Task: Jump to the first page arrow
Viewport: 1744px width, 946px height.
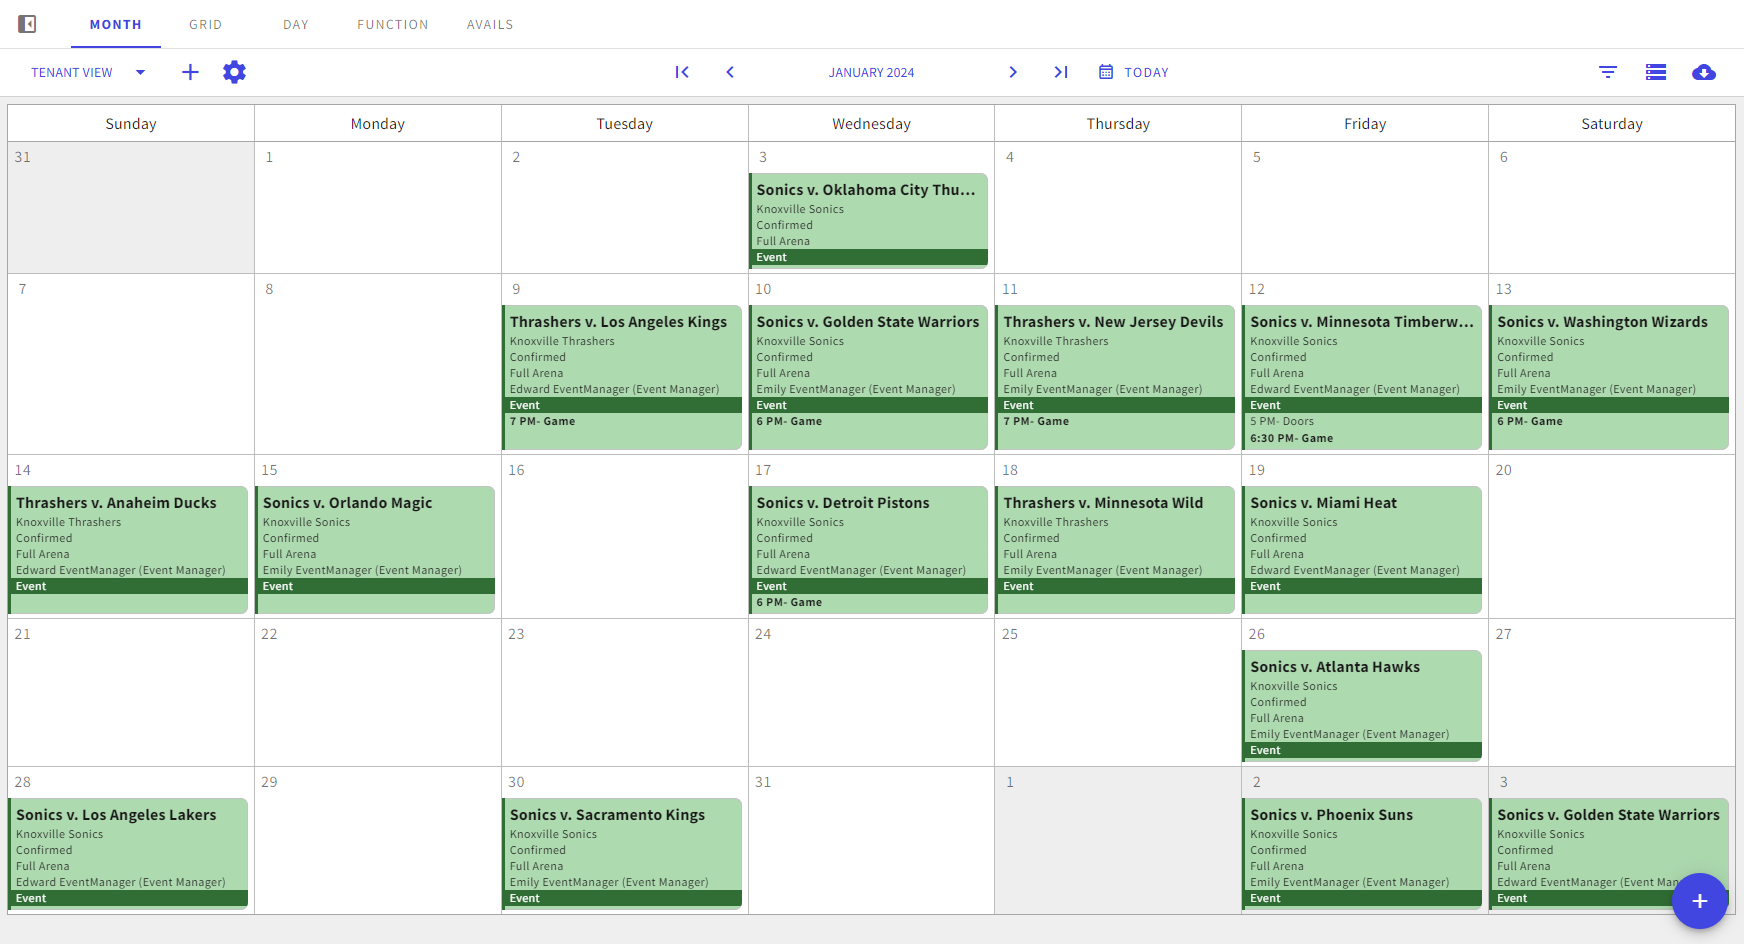Action: tap(682, 72)
